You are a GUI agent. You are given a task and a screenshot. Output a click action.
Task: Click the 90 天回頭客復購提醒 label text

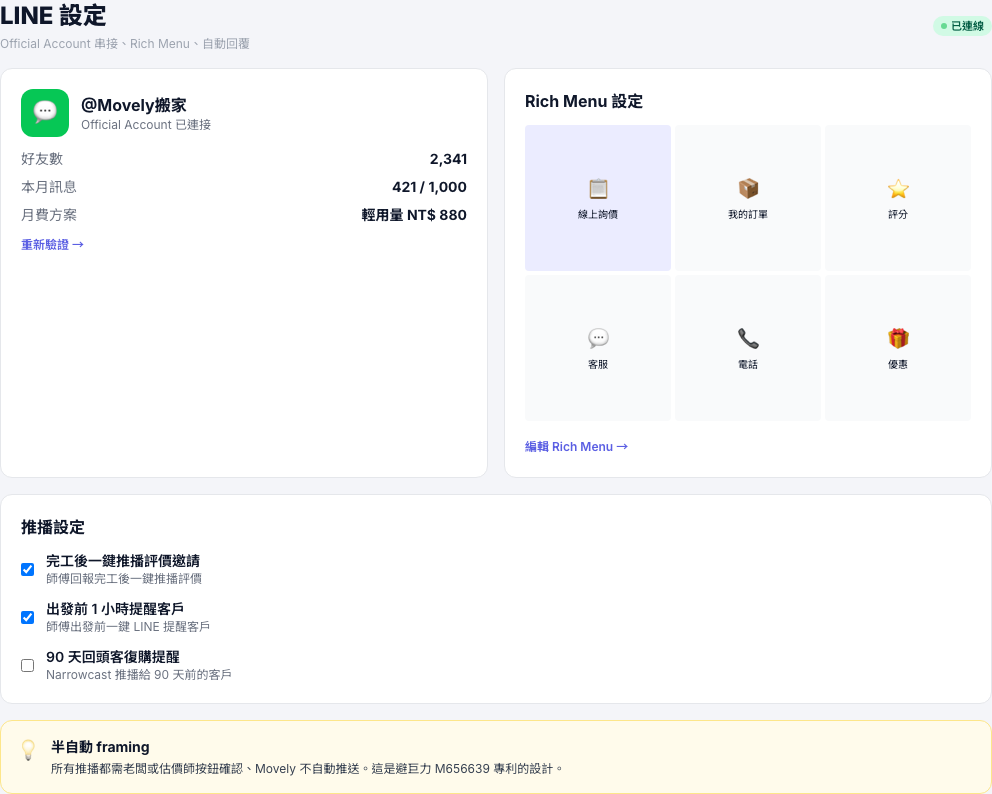point(113,657)
